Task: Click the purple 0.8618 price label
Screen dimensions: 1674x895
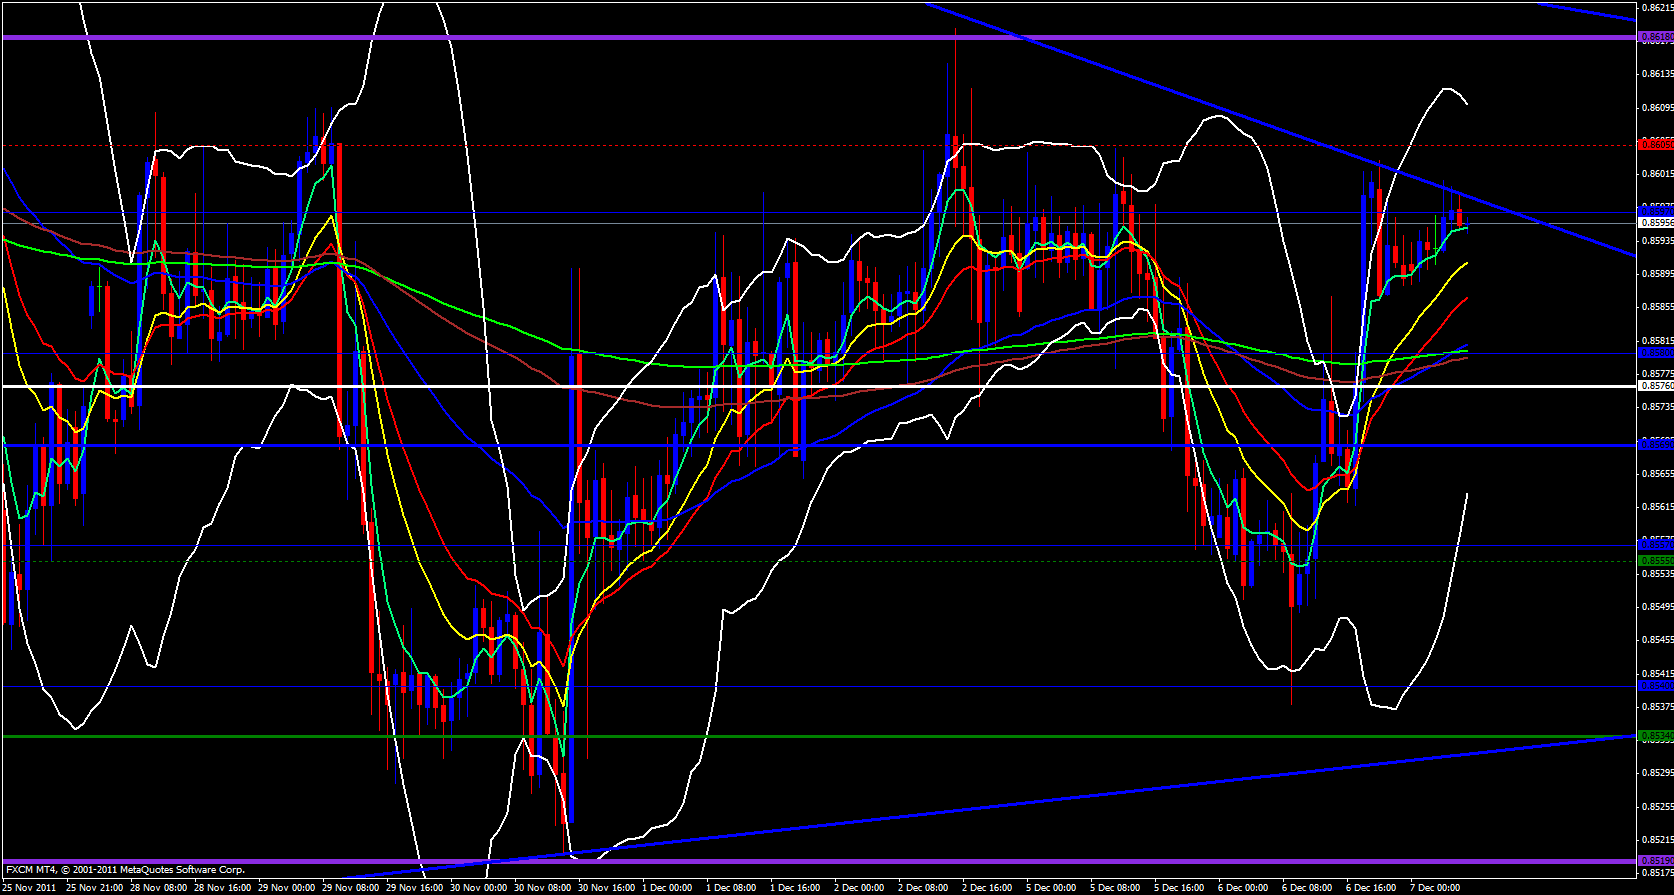Action: point(1655,37)
